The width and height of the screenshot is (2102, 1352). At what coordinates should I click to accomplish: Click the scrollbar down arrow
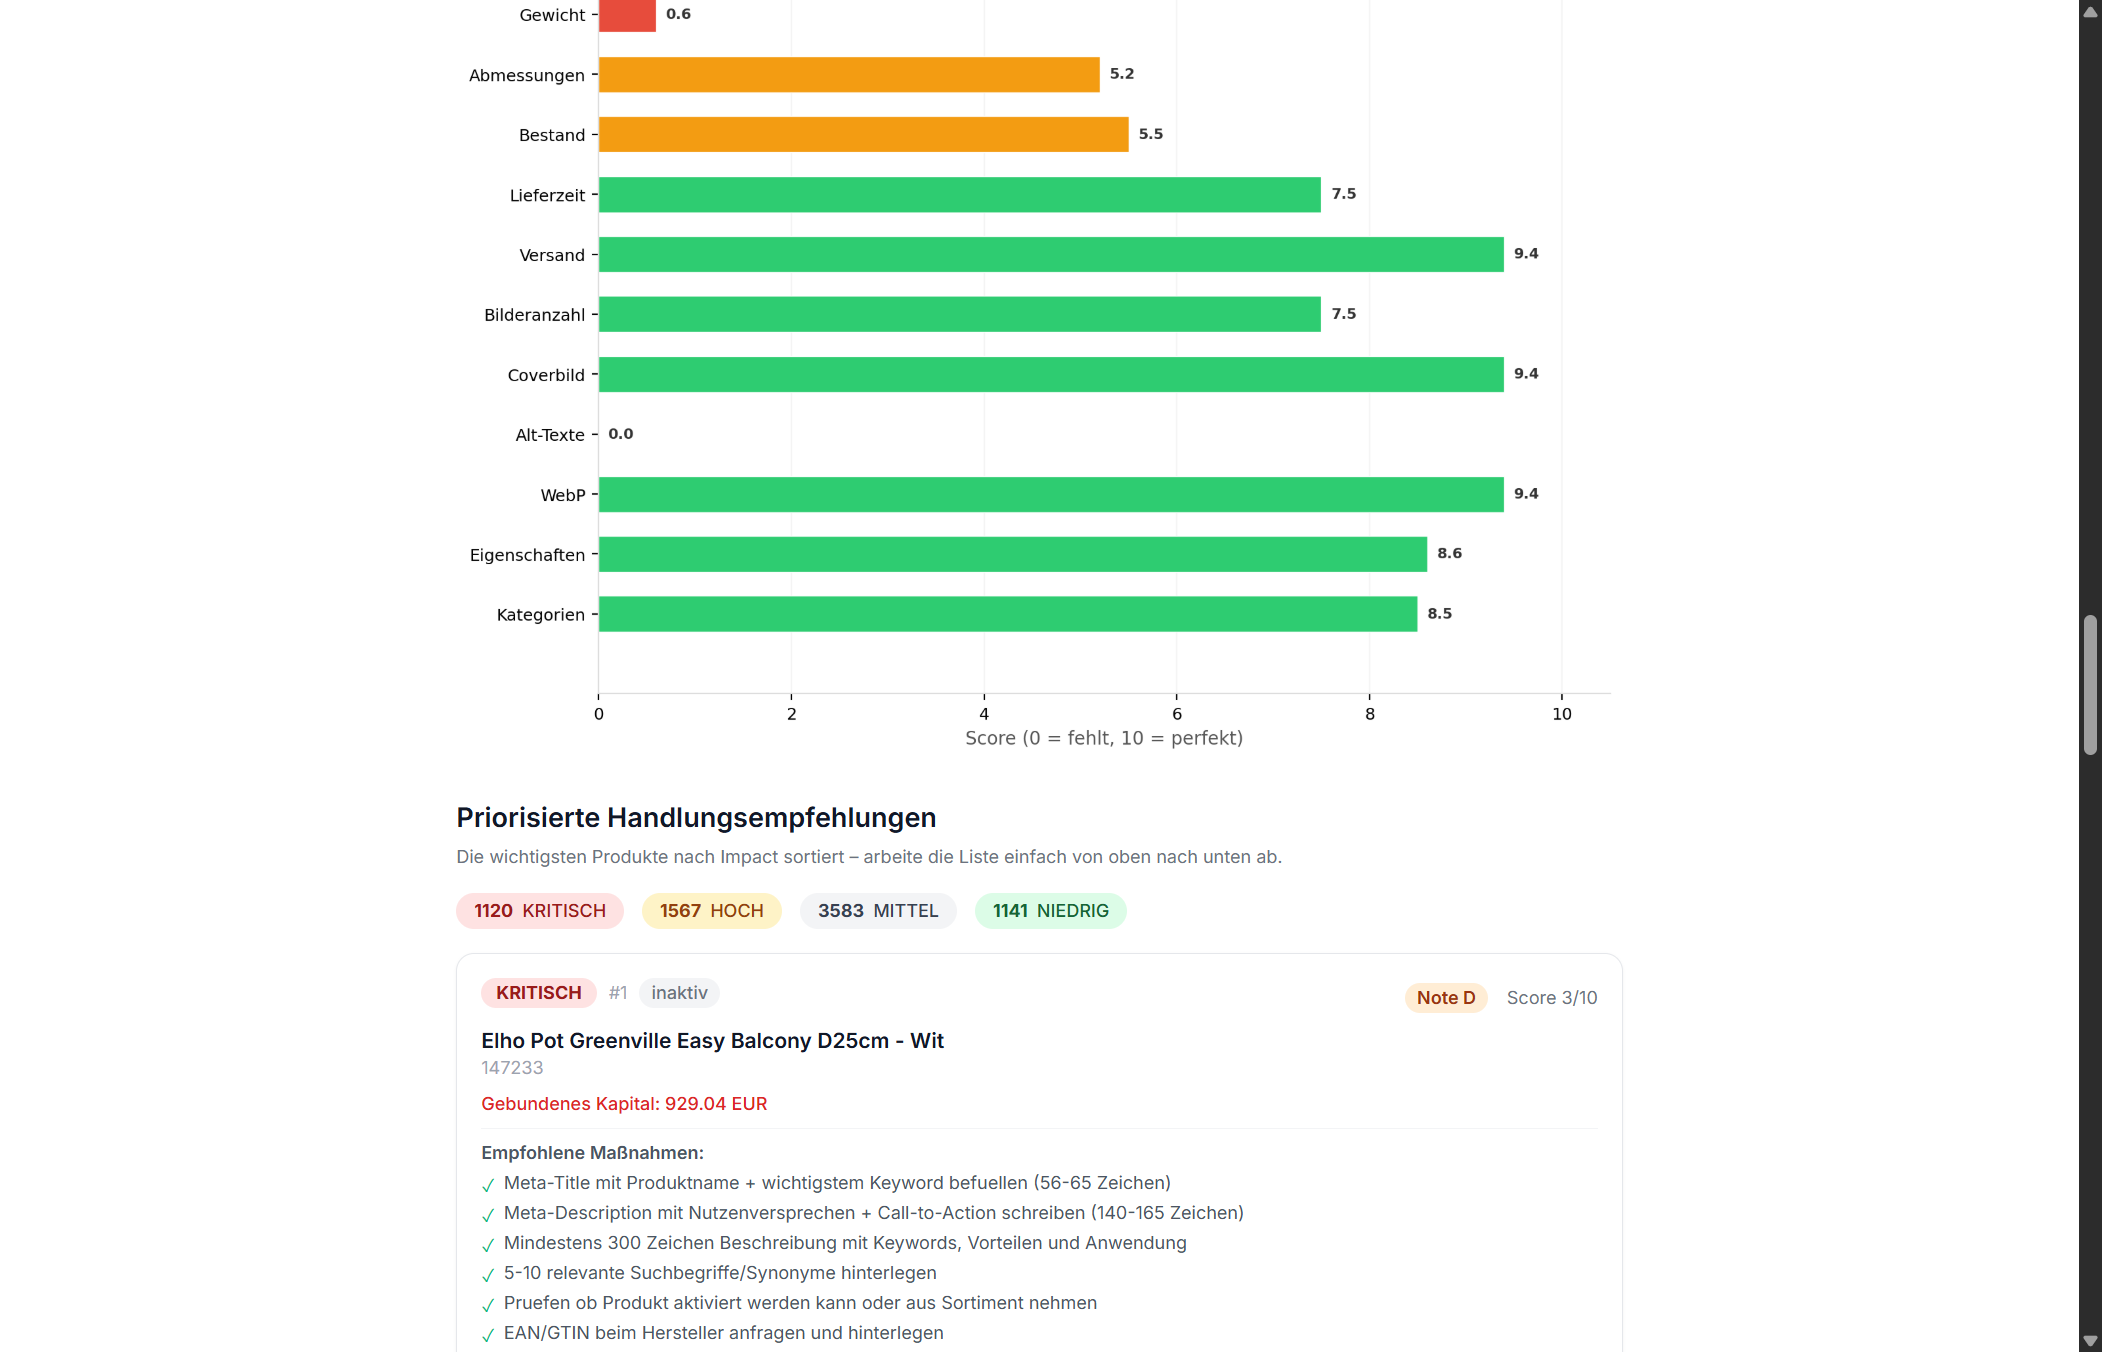(x=2090, y=1340)
